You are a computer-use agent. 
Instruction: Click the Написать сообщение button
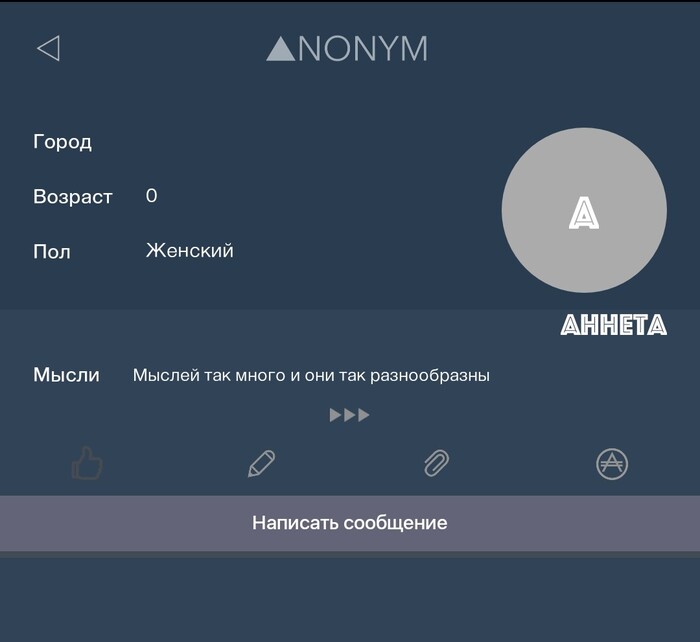tap(350, 523)
